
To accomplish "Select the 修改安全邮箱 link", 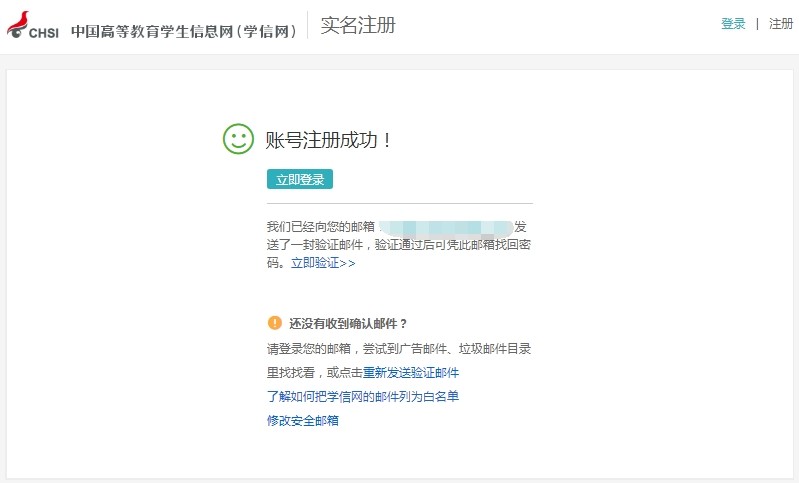I will tap(303, 420).
